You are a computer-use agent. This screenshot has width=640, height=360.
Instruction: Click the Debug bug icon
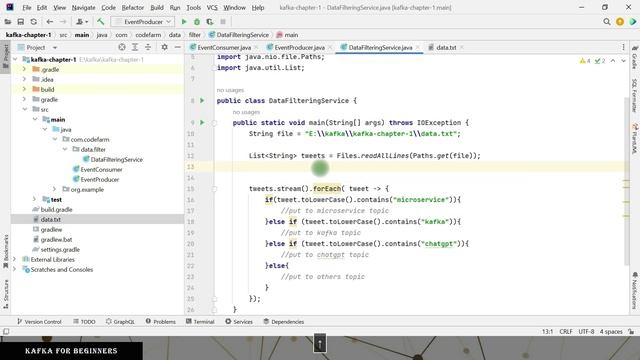tap(197, 22)
